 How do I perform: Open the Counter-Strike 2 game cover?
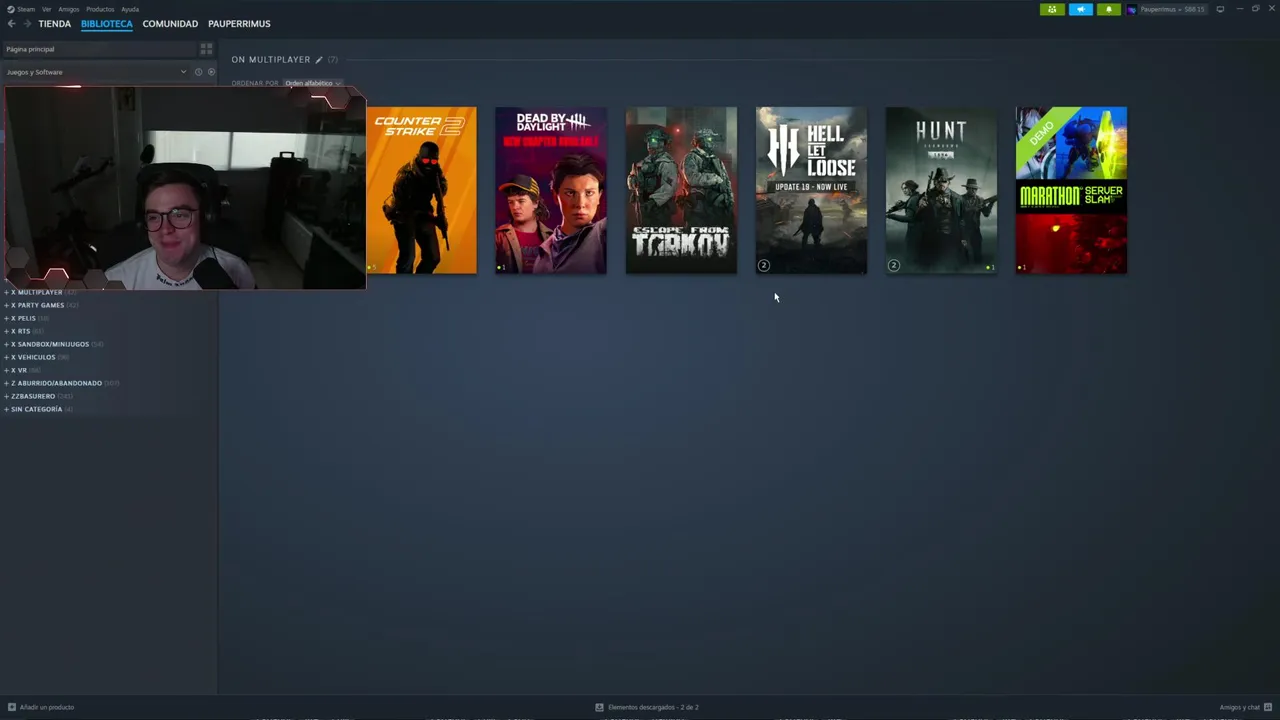point(421,190)
